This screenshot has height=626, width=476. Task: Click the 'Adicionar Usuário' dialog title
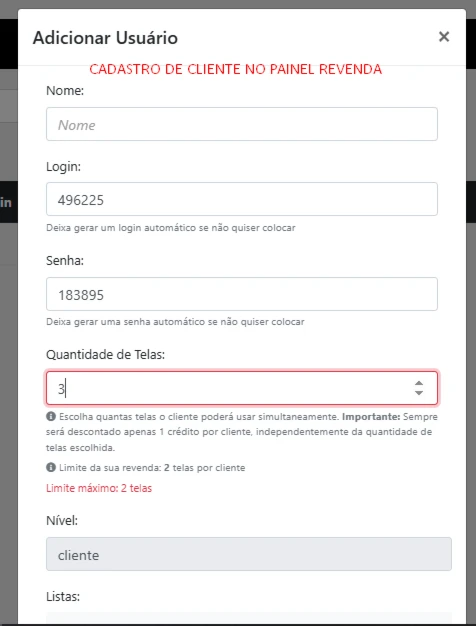[105, 38]
